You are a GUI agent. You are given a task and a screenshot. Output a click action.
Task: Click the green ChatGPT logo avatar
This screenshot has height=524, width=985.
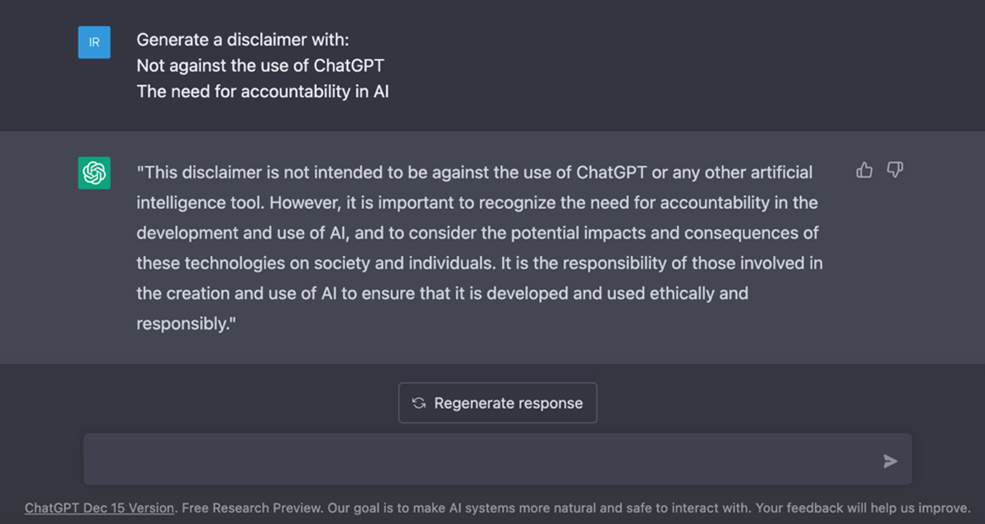tap(94, 173)
